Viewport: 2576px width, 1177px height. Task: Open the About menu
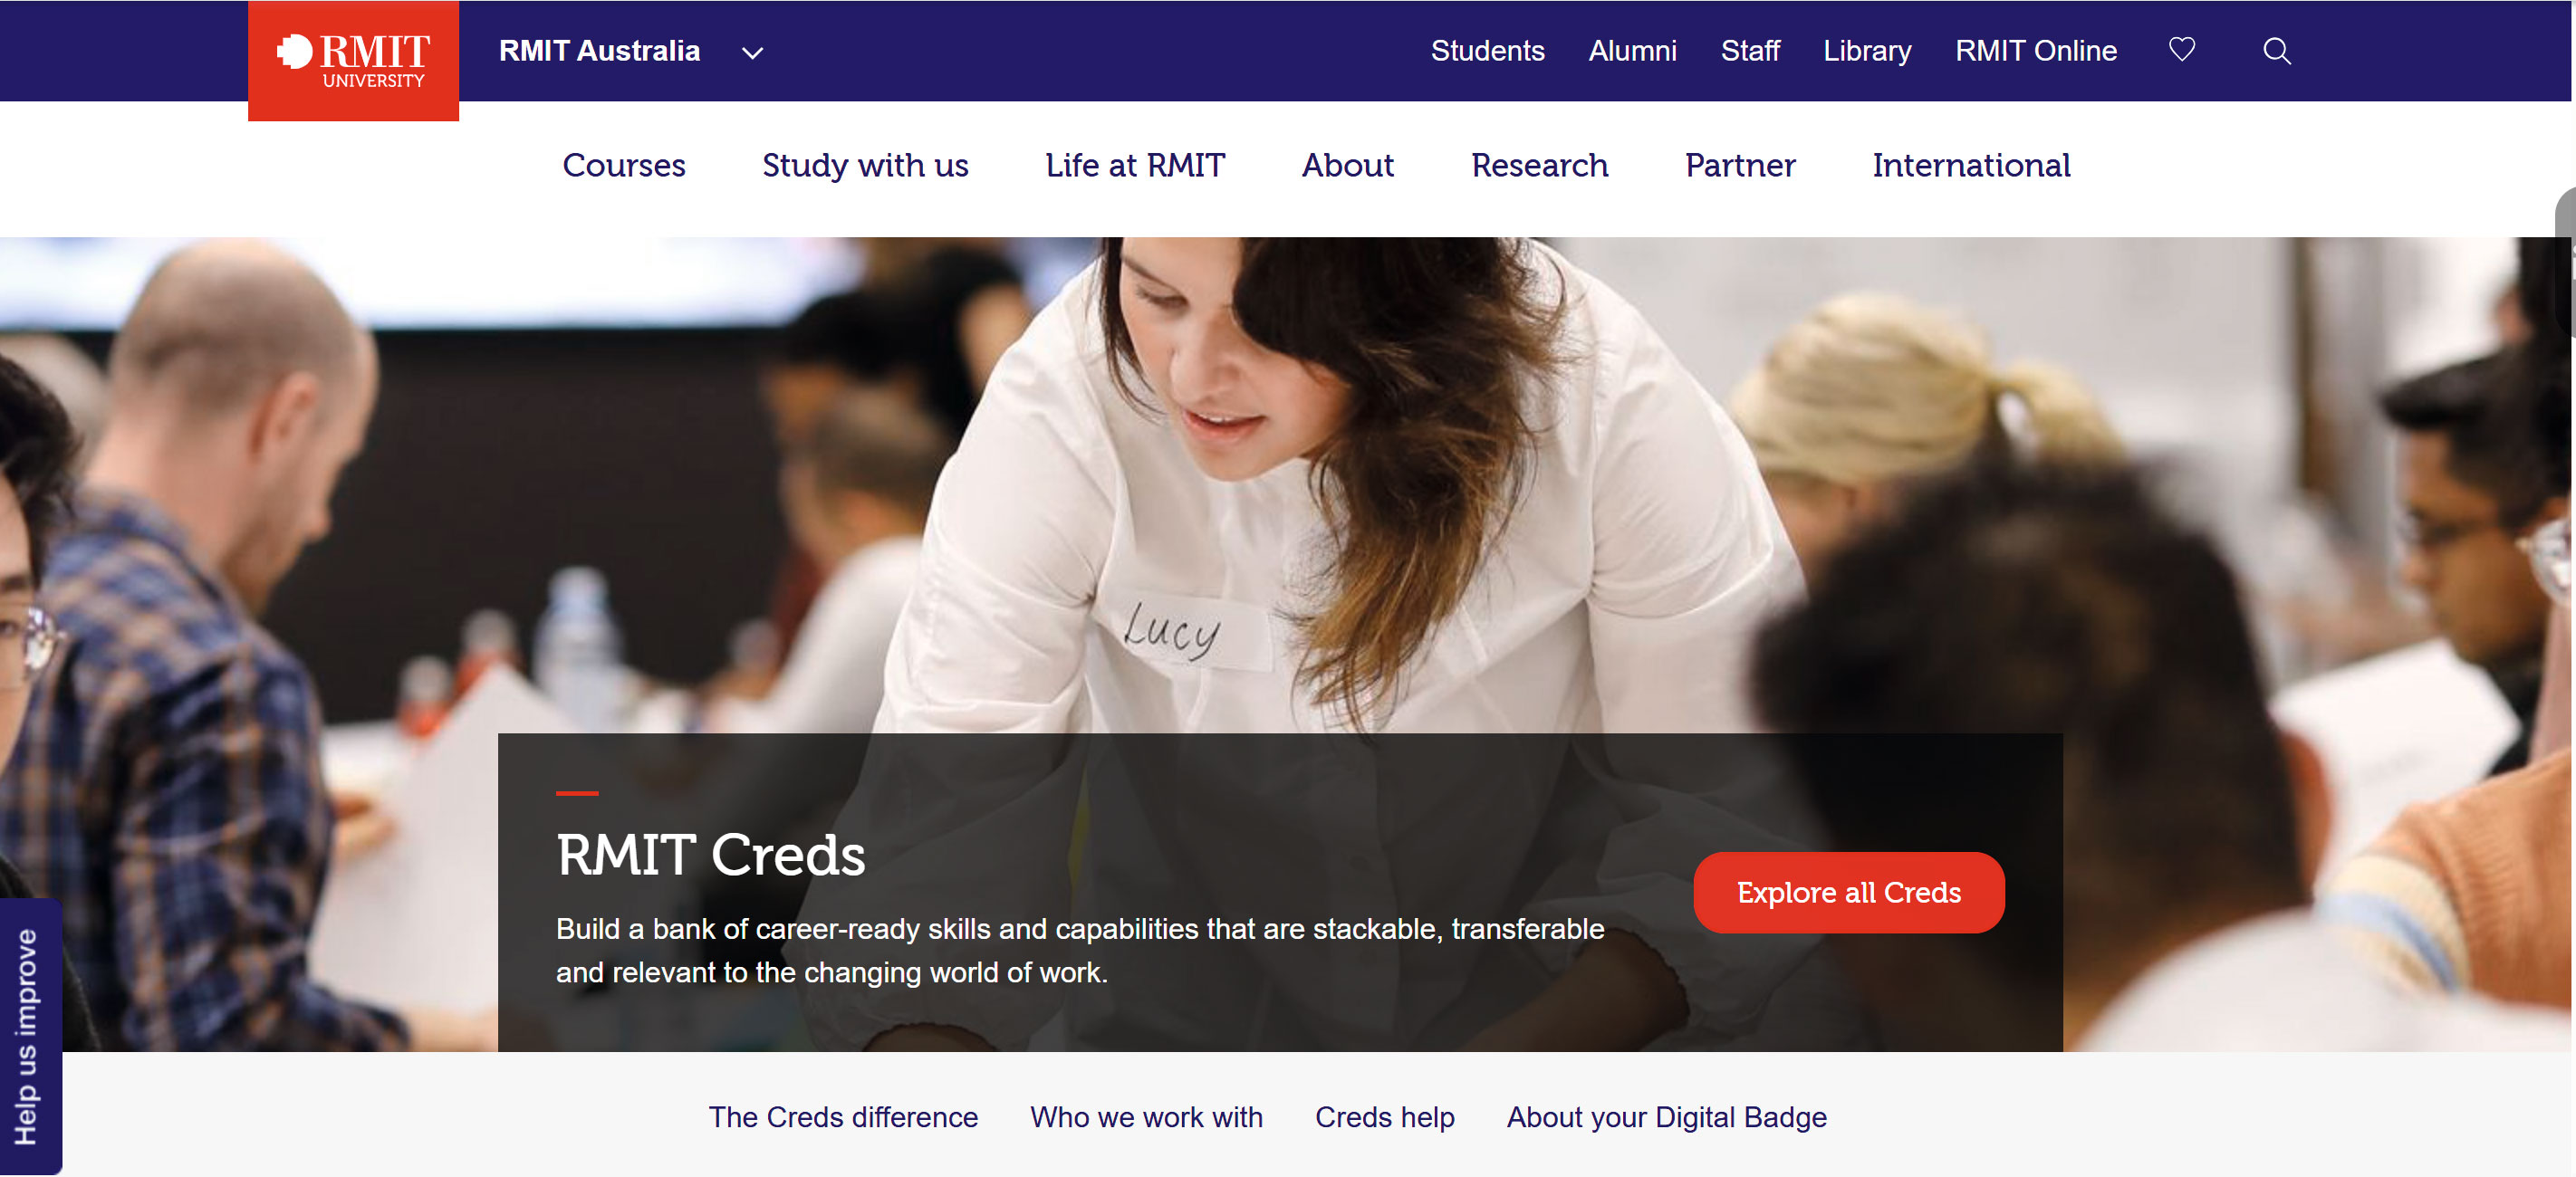[x=1347, y=165]
